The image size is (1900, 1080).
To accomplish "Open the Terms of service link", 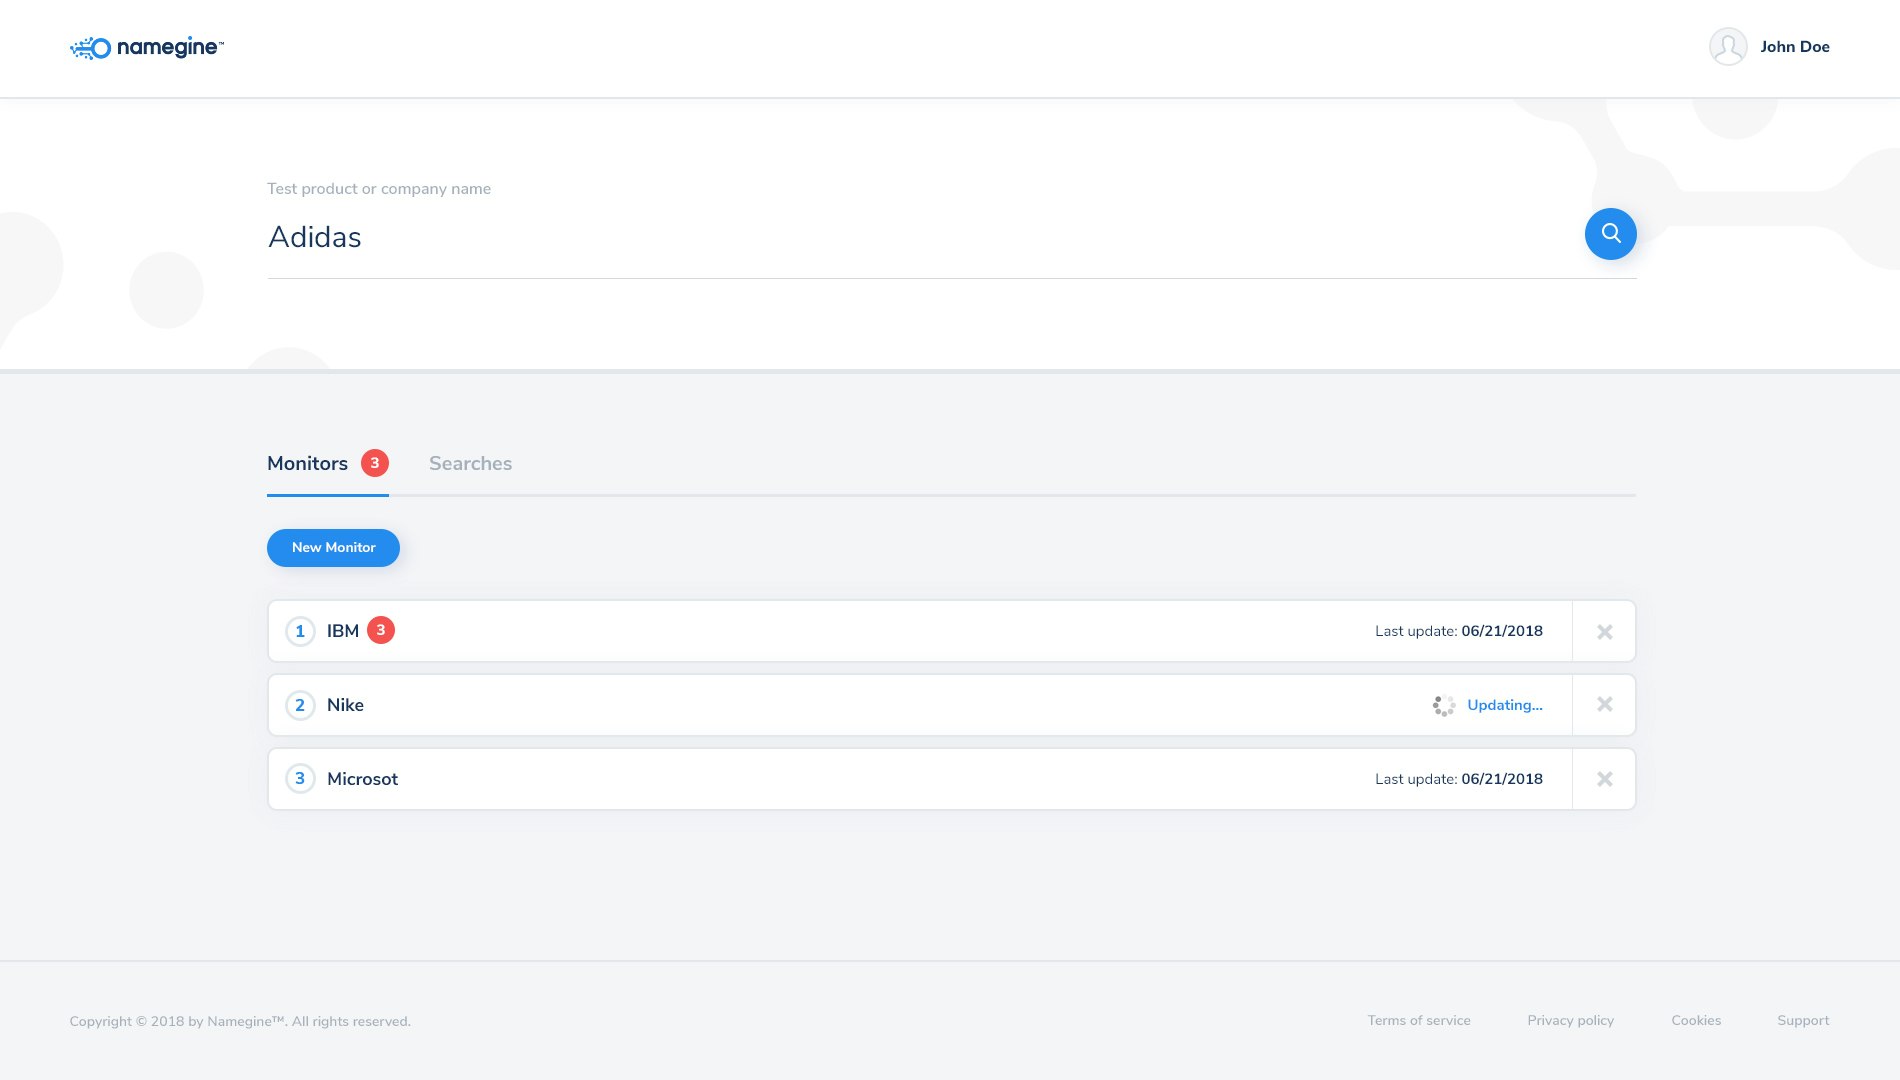I will coord(1419,1021).
